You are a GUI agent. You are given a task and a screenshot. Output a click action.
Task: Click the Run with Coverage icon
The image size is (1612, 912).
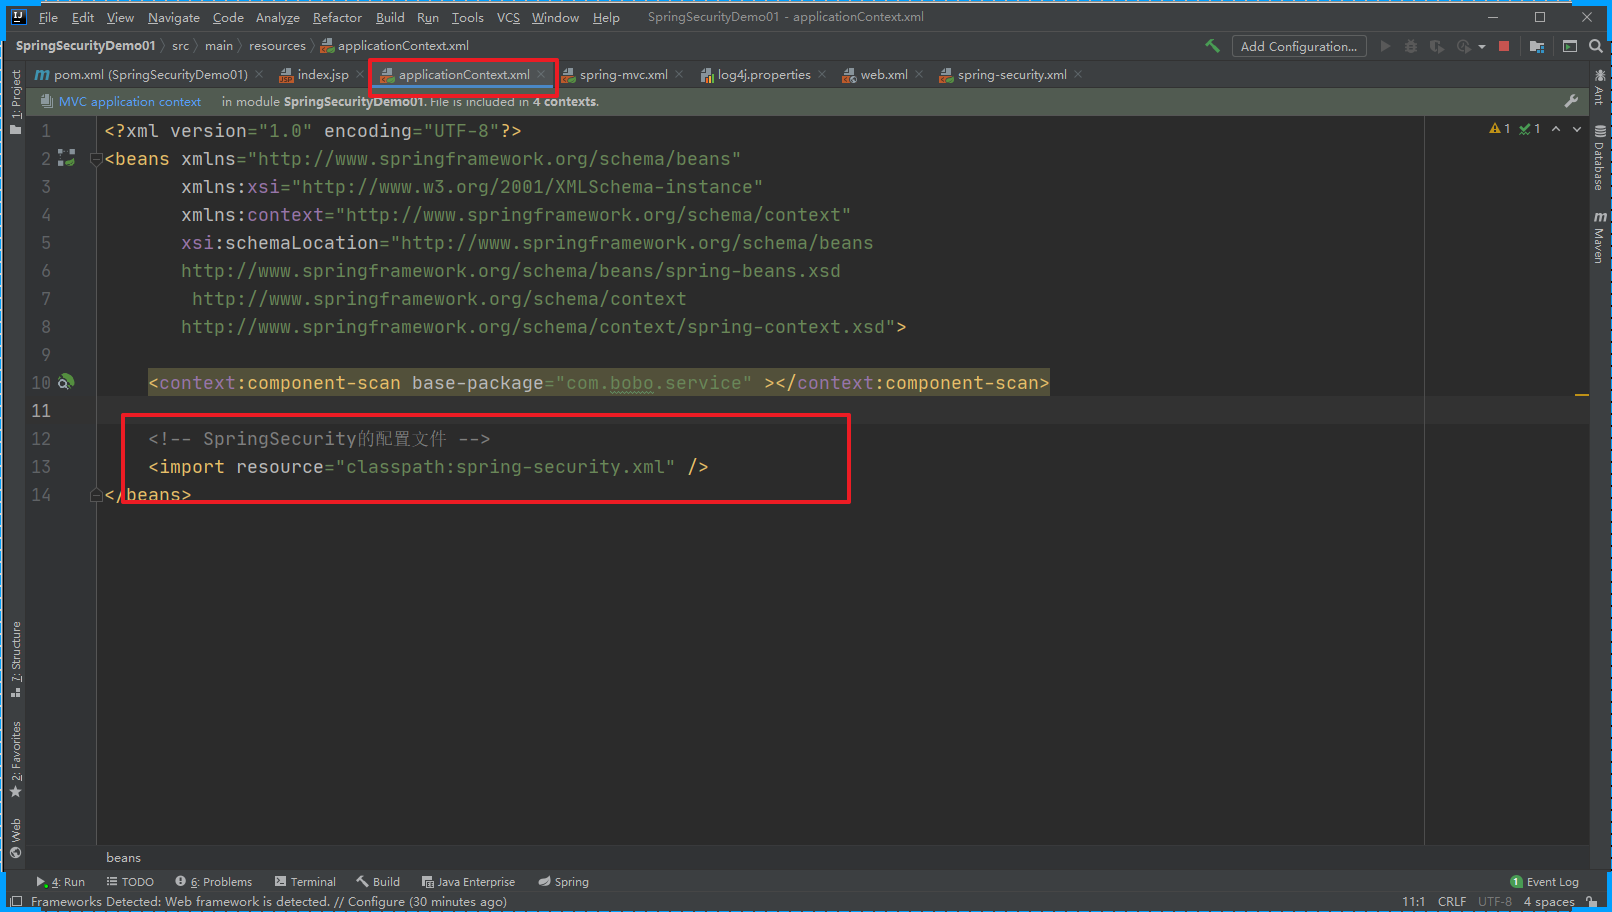point(1437,46)
